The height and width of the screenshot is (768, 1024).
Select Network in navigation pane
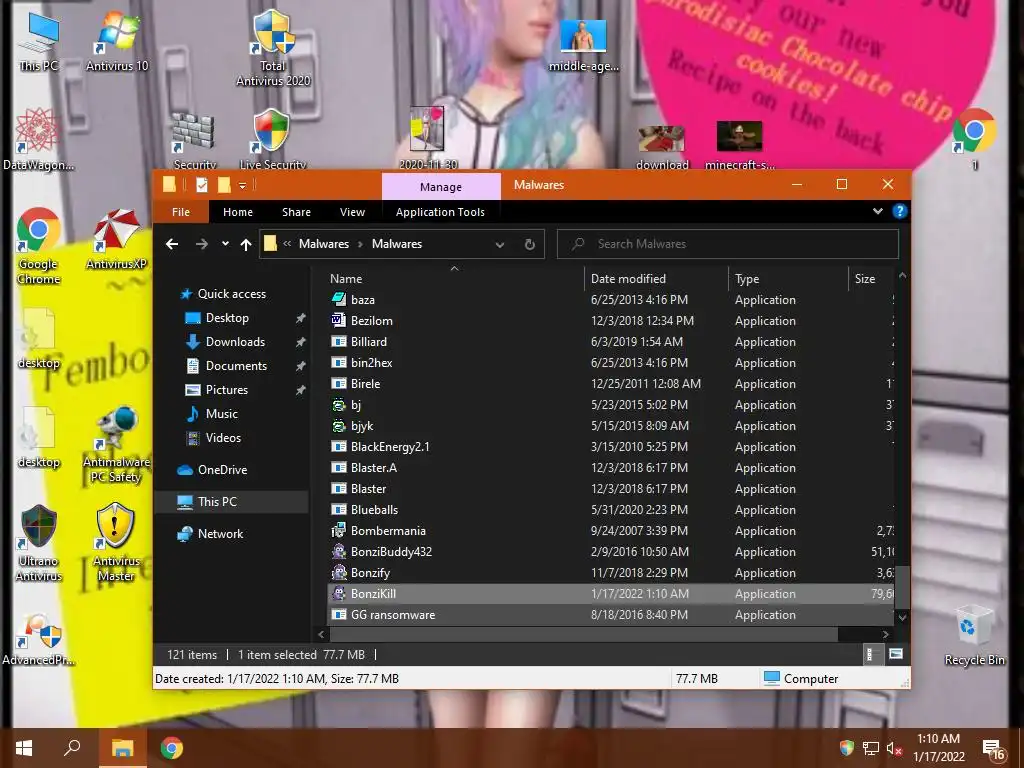[x=220, y=534]
